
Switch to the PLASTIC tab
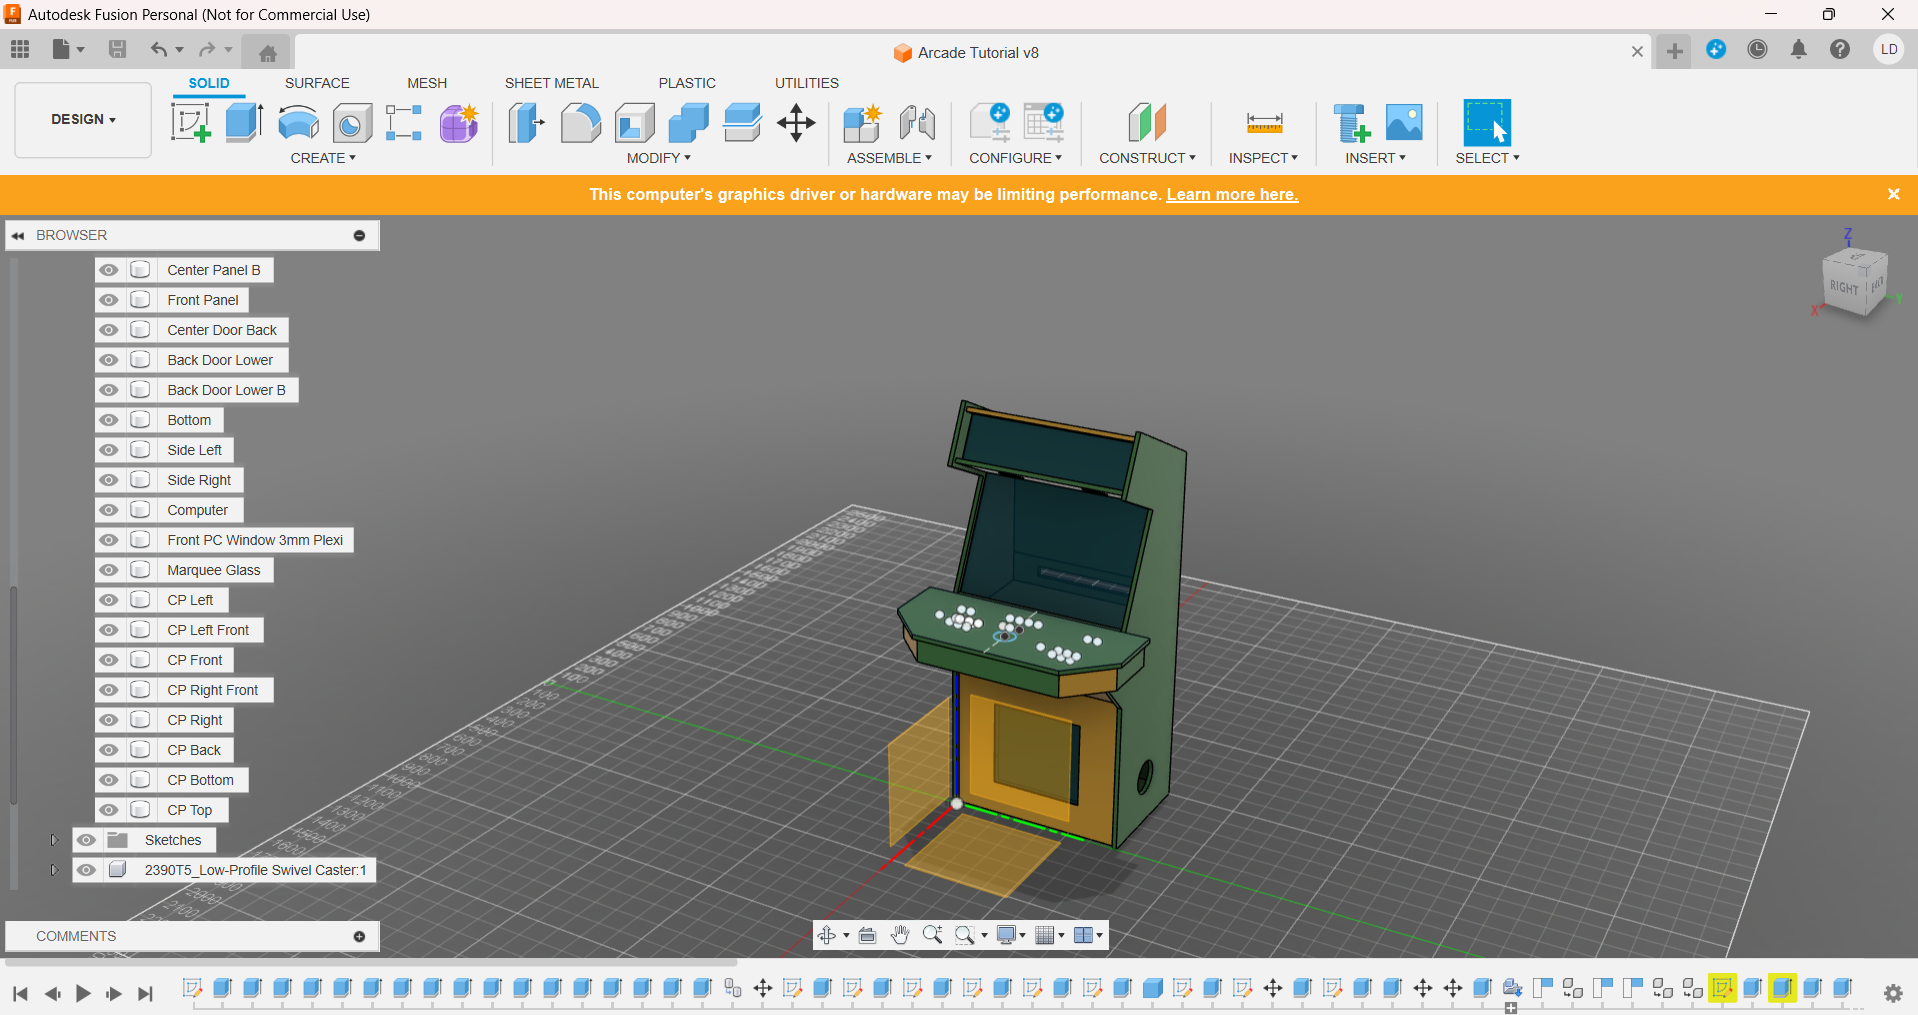687,83
